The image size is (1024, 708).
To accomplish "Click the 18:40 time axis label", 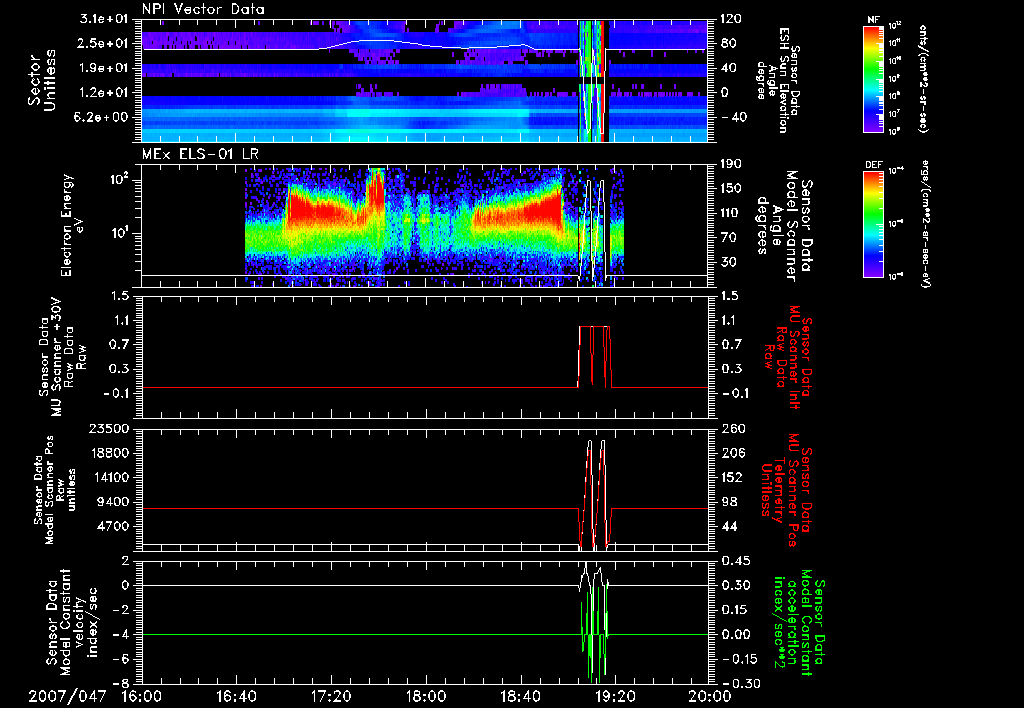I will [x=520, y=696].
